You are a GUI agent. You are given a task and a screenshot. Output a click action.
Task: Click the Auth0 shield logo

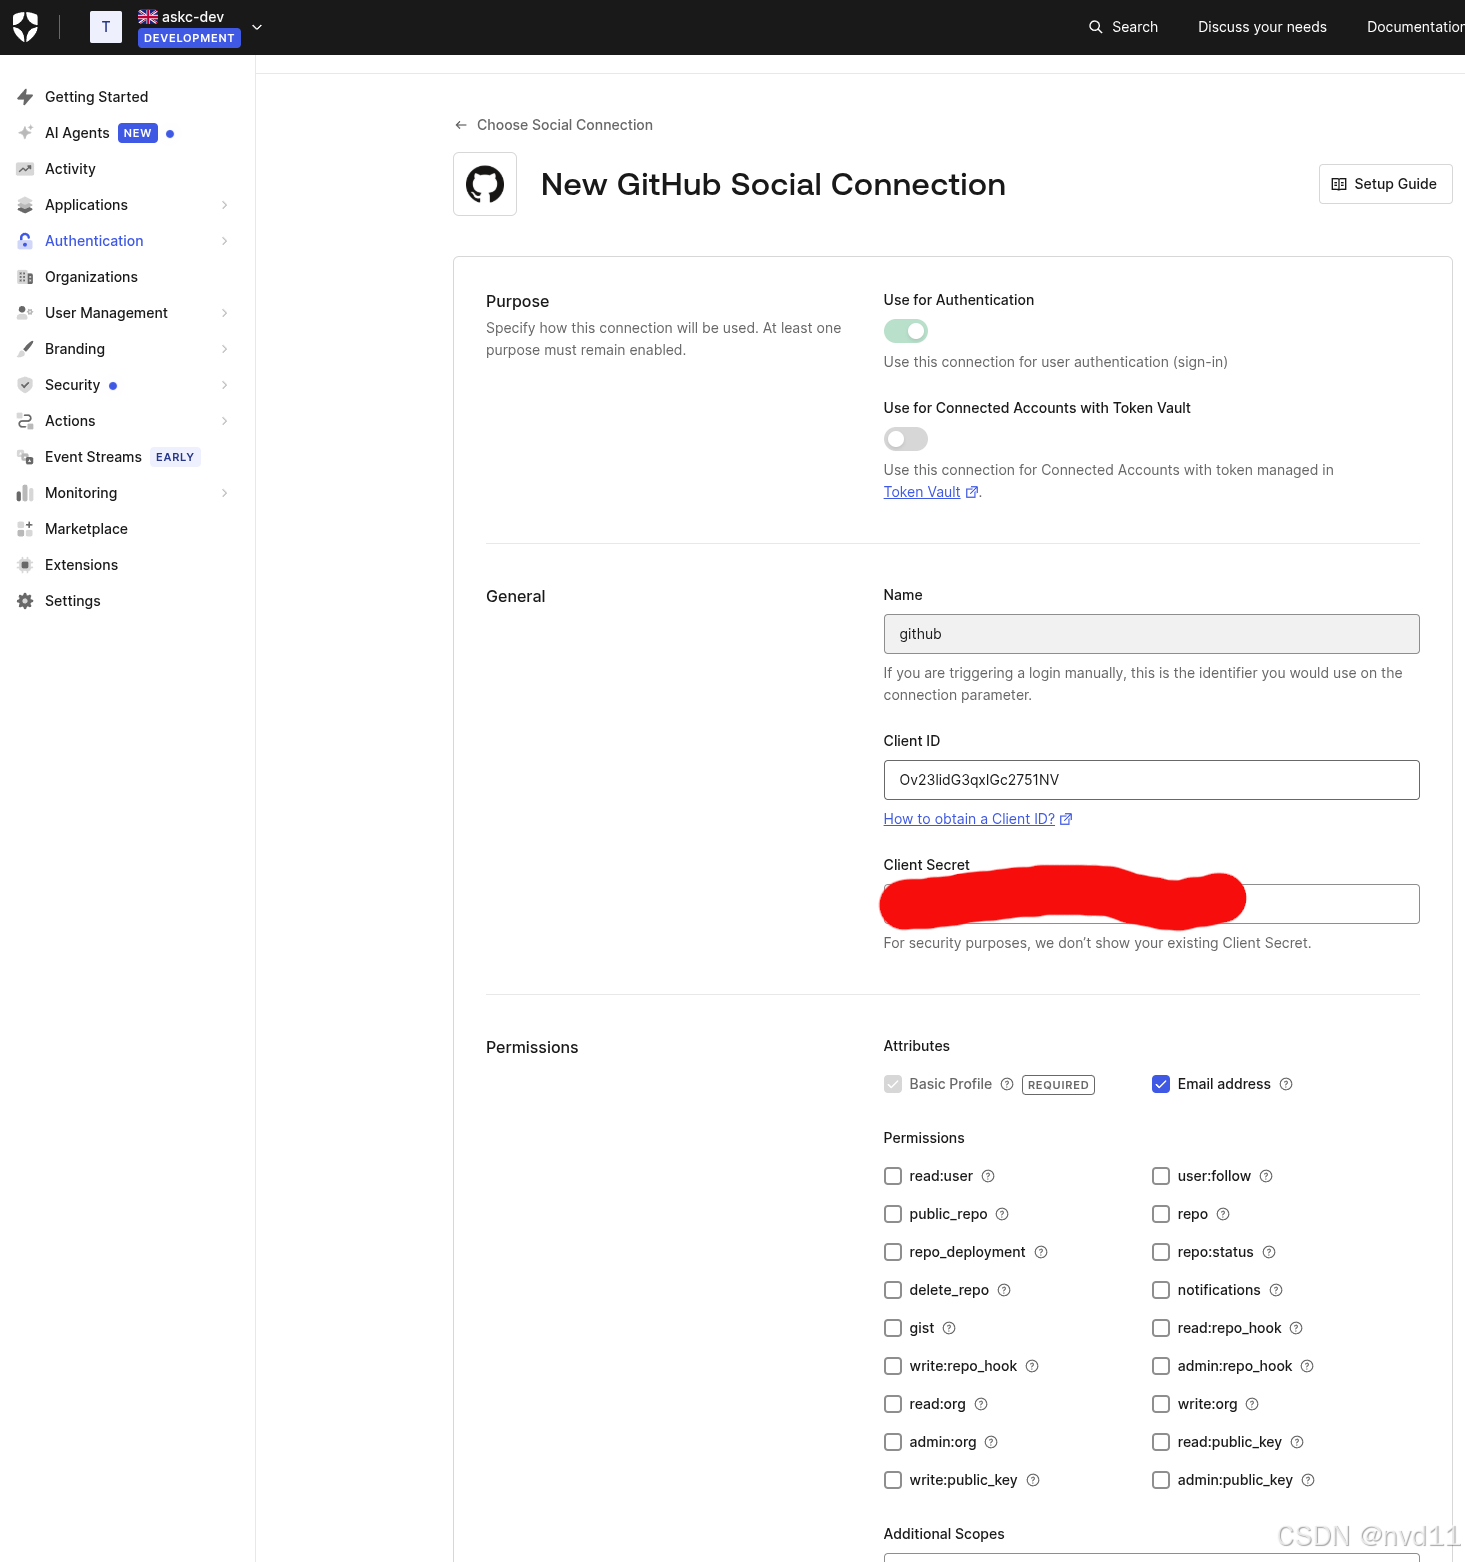[26, 27]
